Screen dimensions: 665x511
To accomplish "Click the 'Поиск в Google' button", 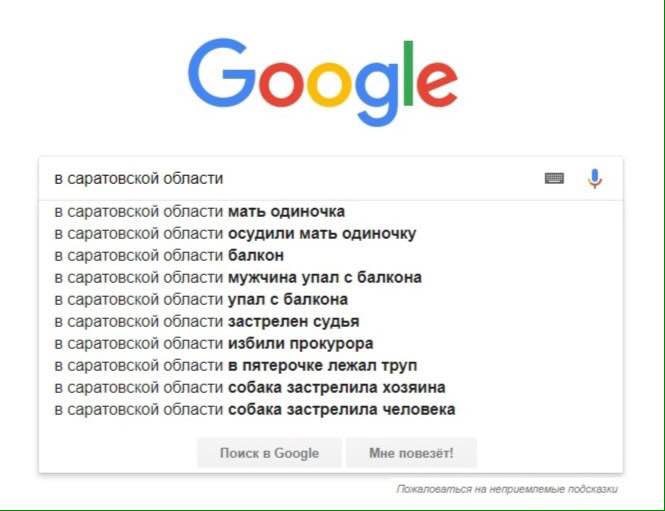I will coord(269,453).
